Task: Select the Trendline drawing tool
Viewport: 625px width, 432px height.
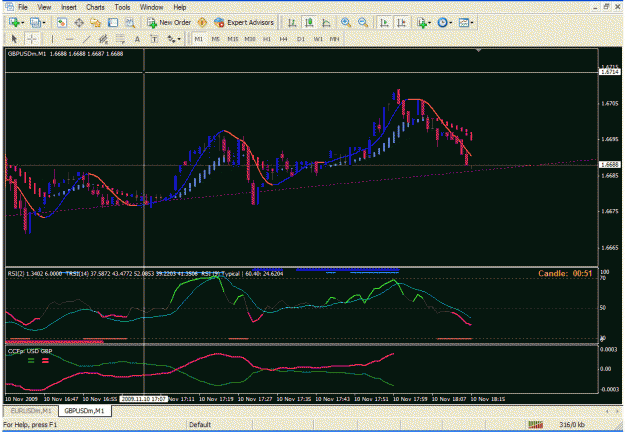Action: (x=86, y=39)
